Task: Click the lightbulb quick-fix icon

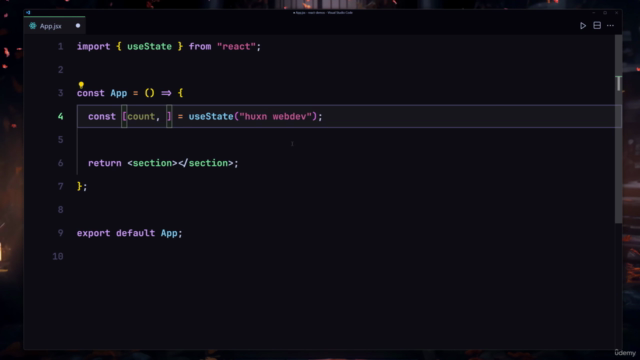Action: (81, 85)
